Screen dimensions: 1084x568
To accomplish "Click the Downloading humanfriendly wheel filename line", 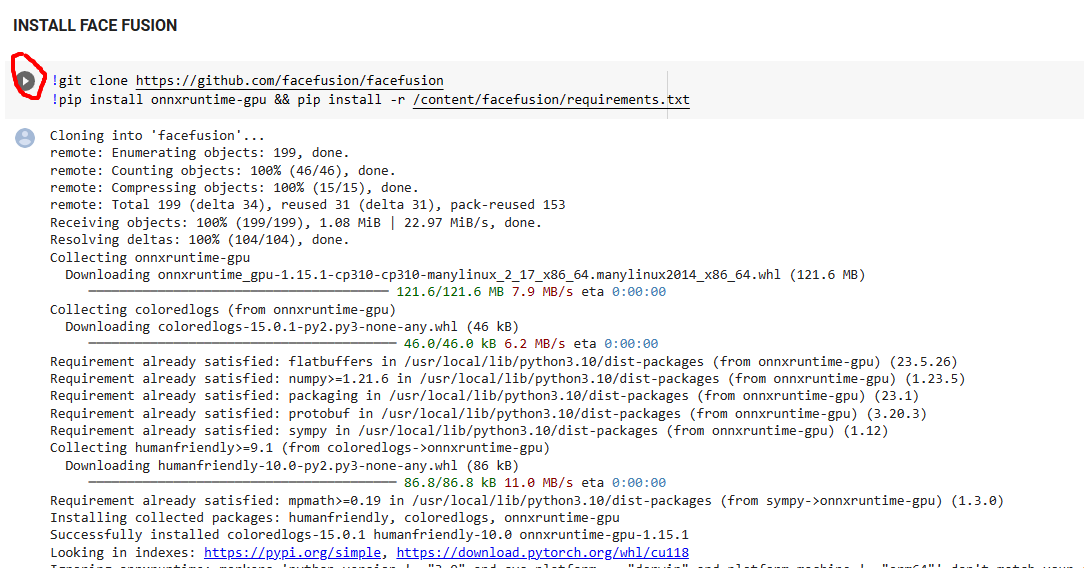I will (292, 465).
